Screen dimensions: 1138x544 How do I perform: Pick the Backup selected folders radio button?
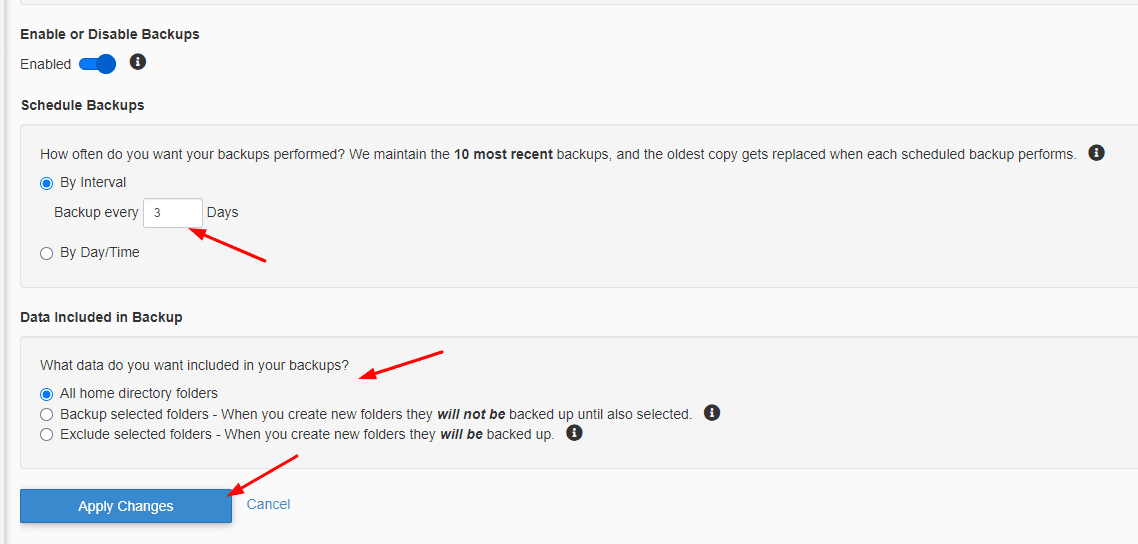pos(46,414)
